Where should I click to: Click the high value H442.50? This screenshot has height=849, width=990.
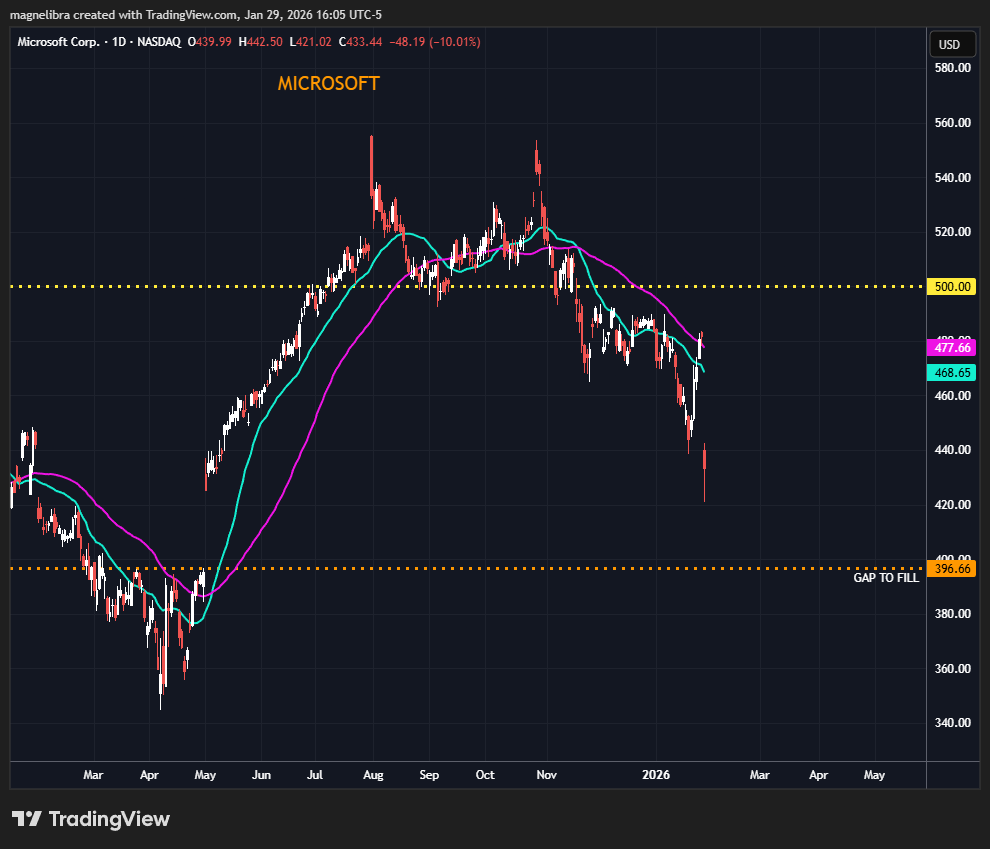click(260, 42)
